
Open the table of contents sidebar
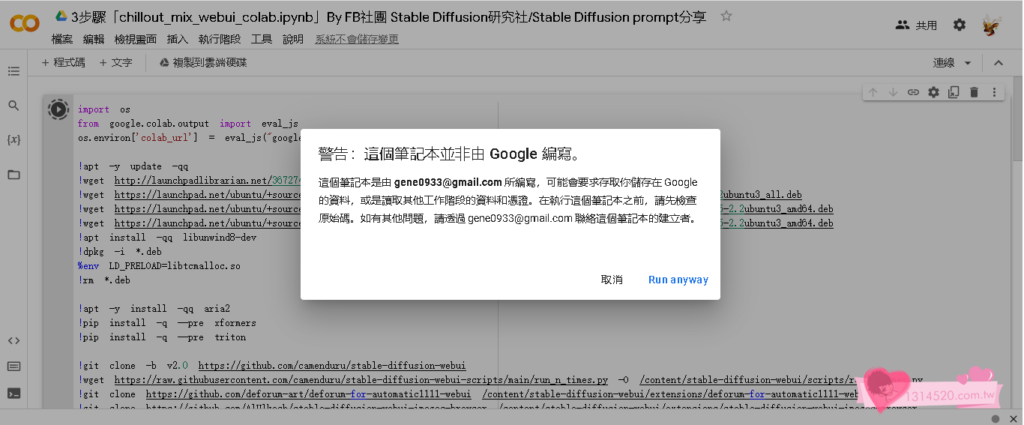click(14, 71)
